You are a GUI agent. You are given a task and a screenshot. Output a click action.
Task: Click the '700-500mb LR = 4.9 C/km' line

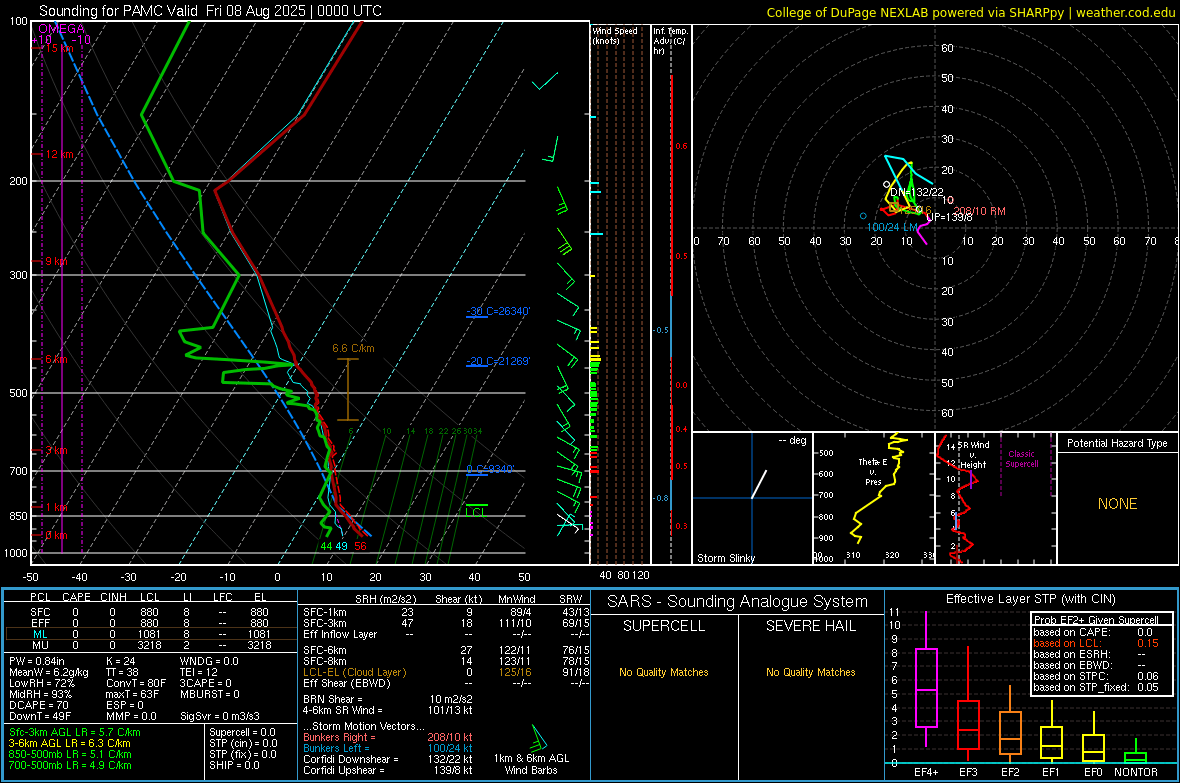(70, 765)
